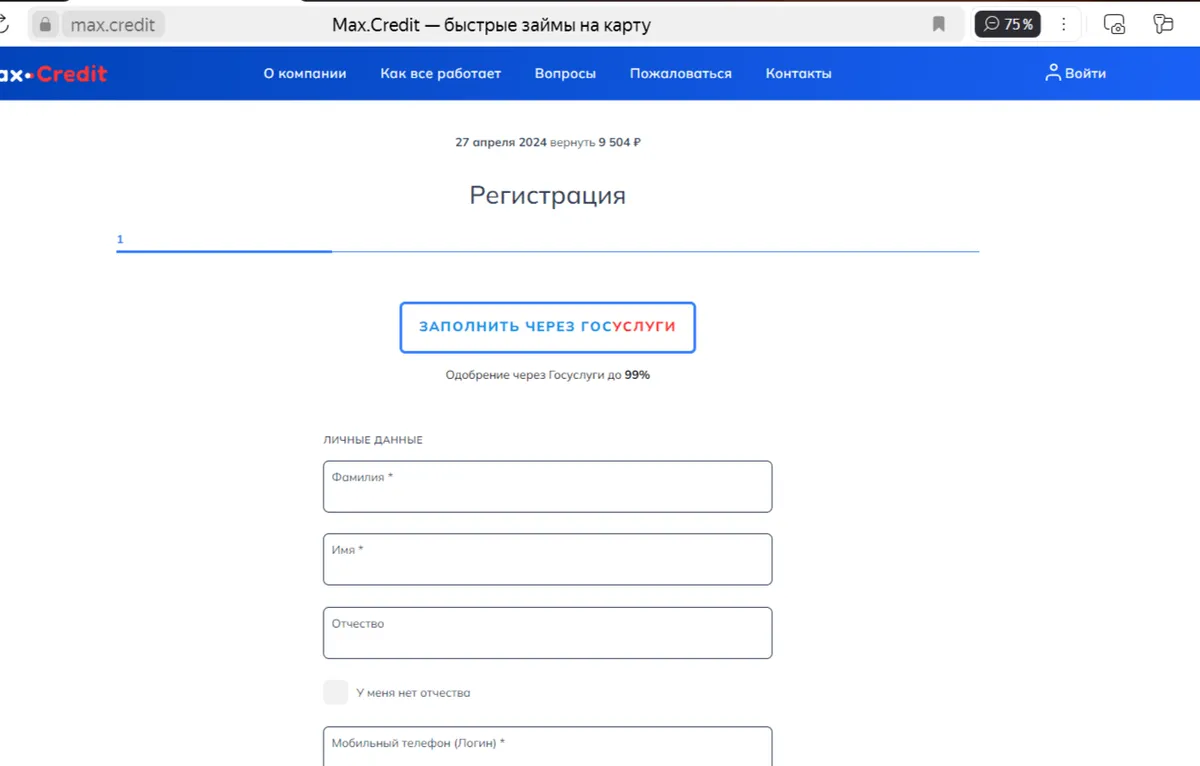Click the user profile icon beside Войти
This screenshot has height=766, width=1200.
point(1053,72)
